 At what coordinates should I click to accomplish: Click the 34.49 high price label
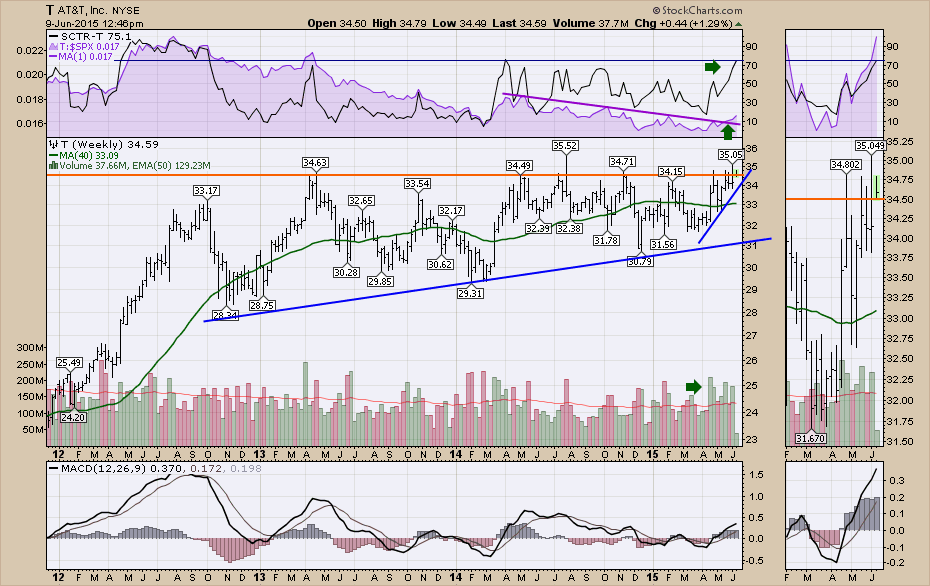[519, 165]
